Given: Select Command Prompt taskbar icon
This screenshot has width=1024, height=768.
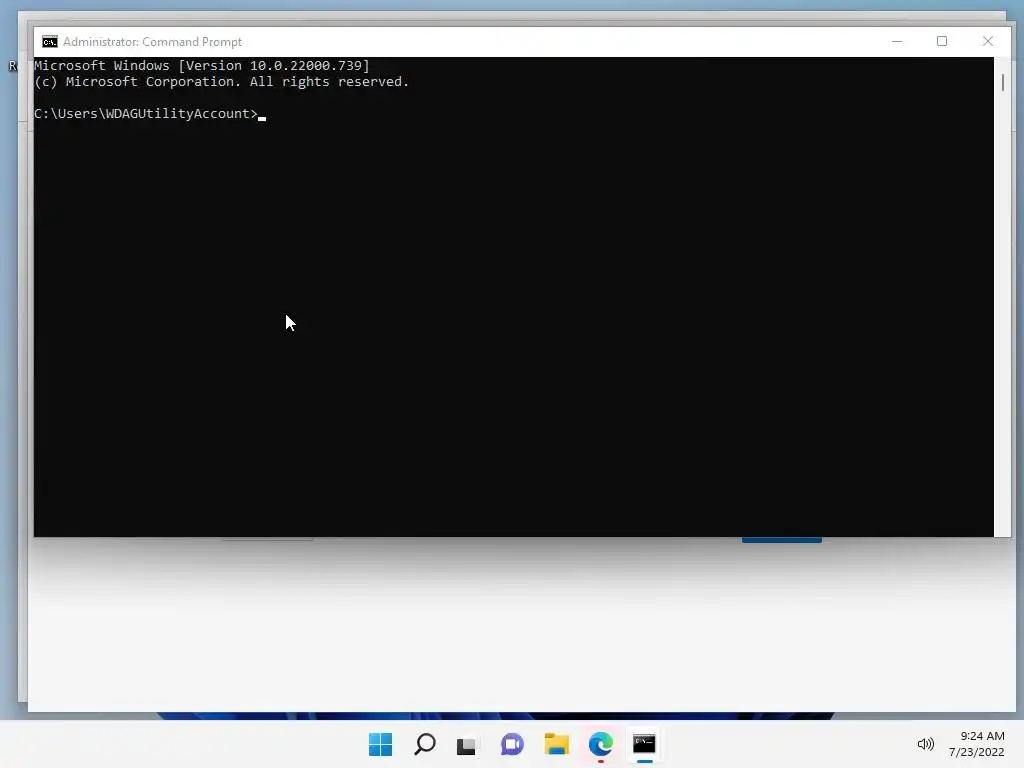Looking at the screenshot, I should 644,743.
